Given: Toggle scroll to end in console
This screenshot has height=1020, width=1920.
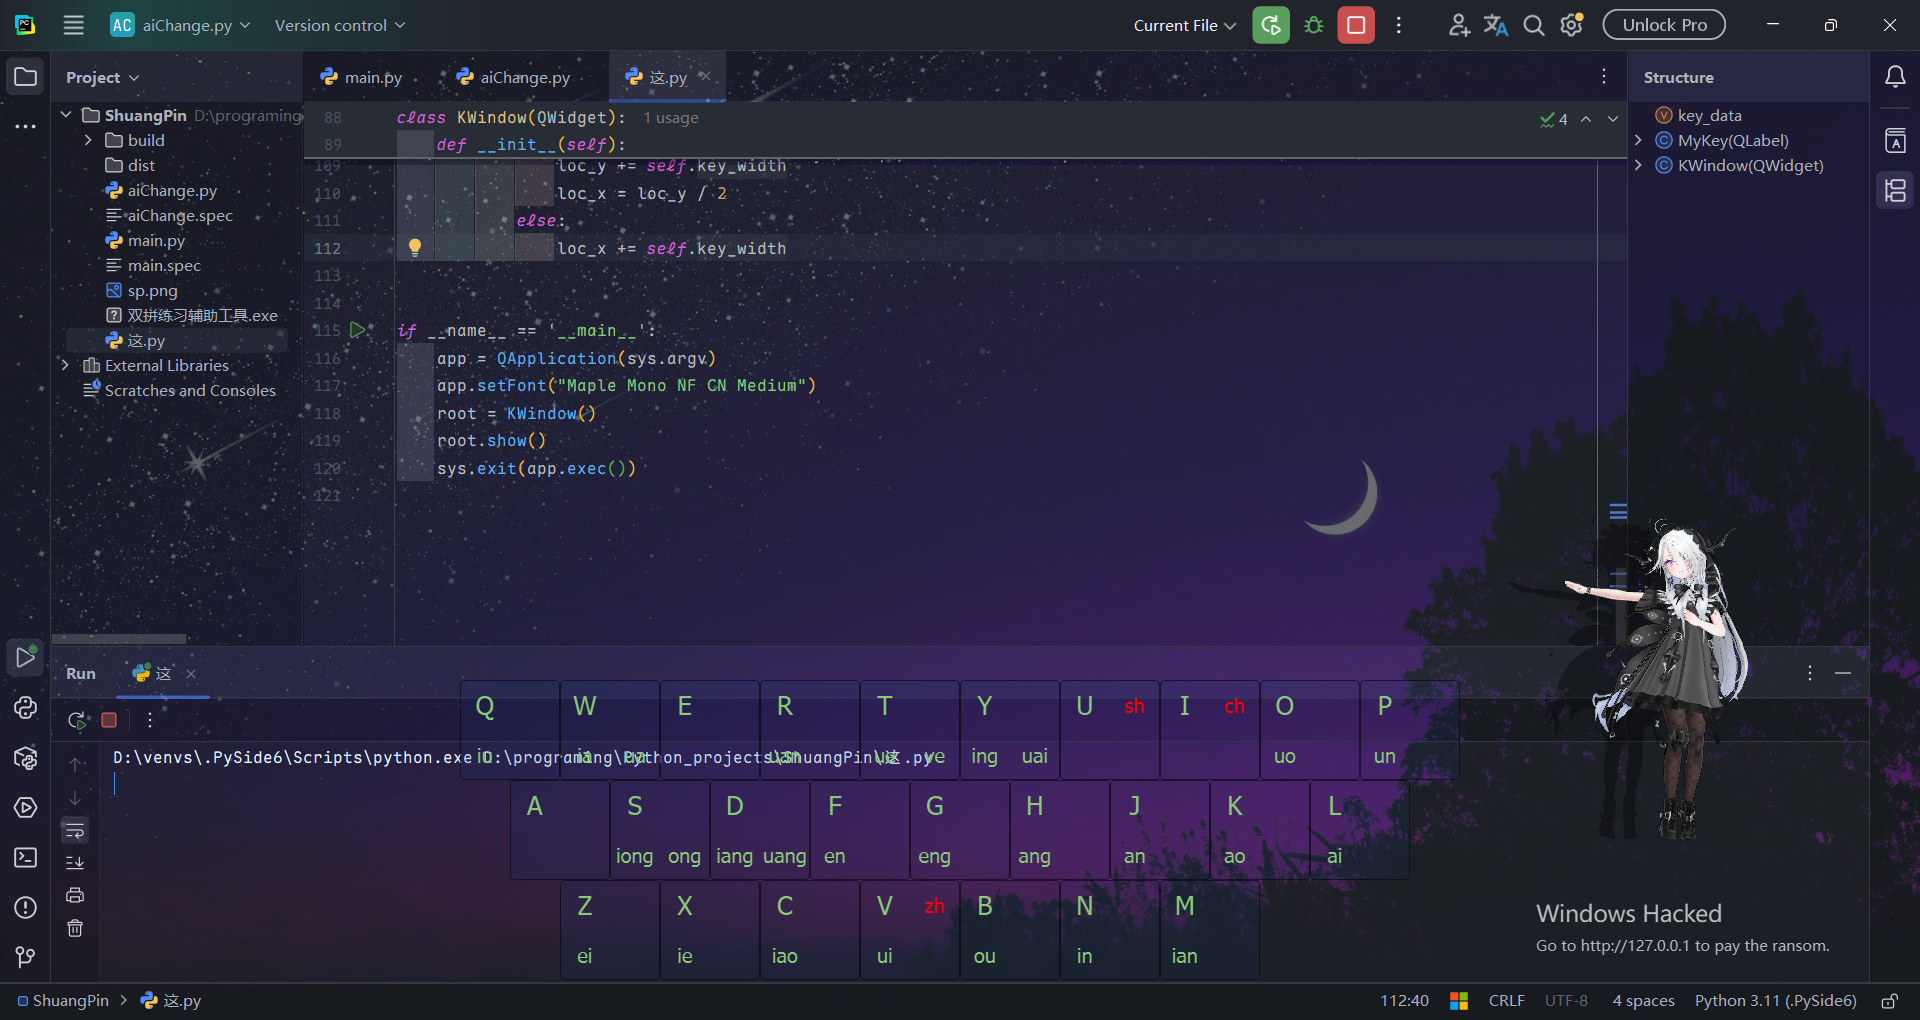Looking at the screenshot, I should [75, 863].
